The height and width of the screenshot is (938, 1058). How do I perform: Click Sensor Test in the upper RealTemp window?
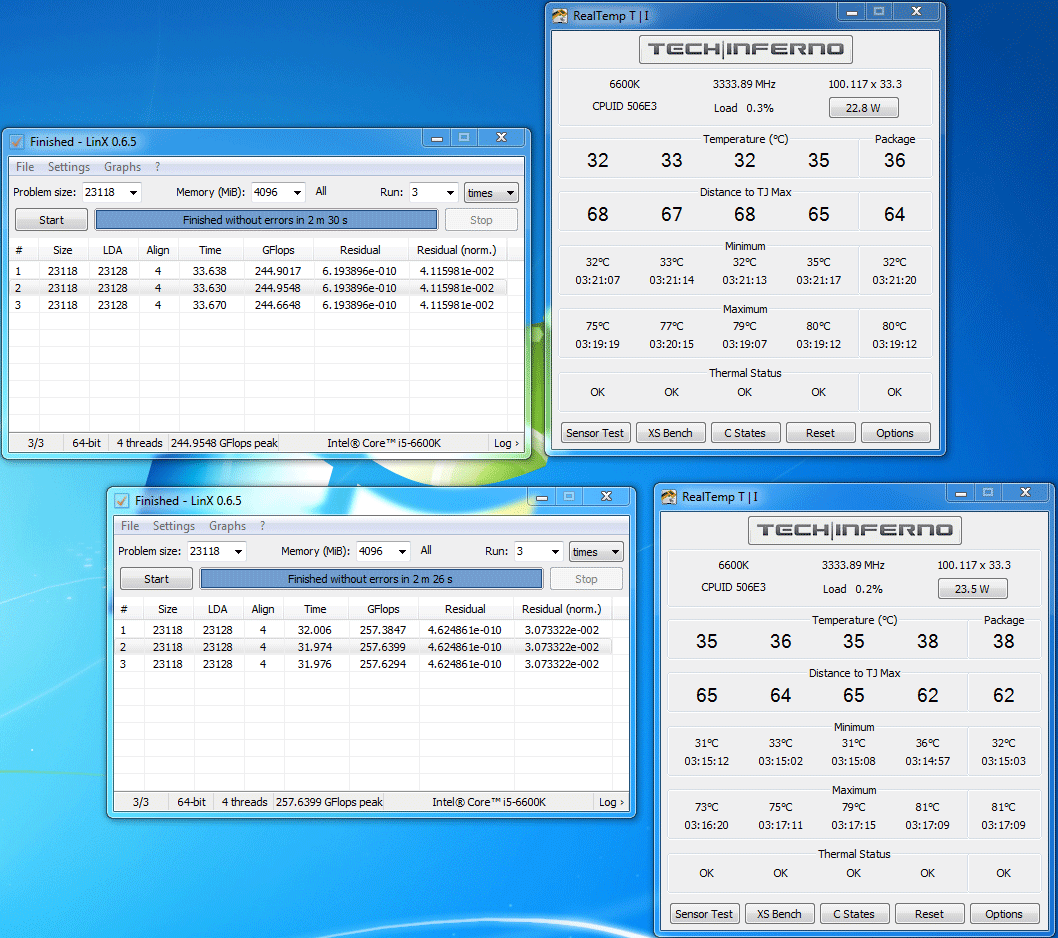(x=595, y=433)
